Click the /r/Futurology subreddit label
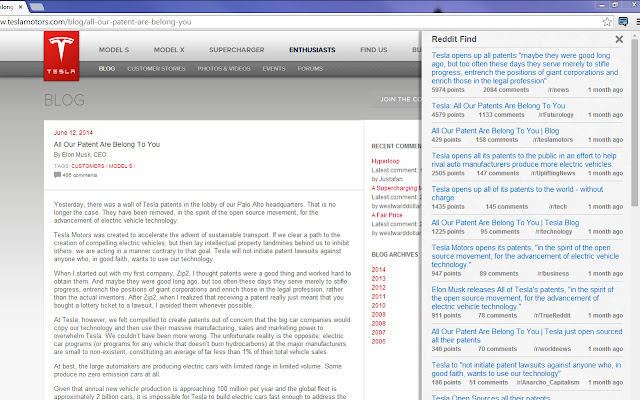 click(556, 115)
